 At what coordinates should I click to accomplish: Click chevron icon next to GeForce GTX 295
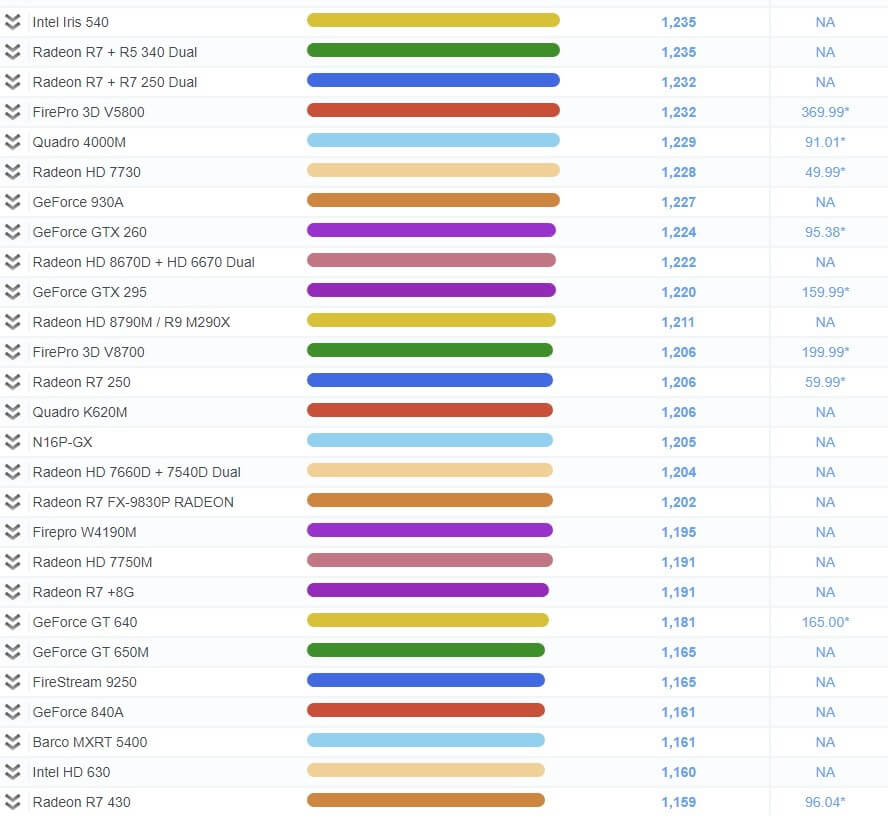point(12,292)
